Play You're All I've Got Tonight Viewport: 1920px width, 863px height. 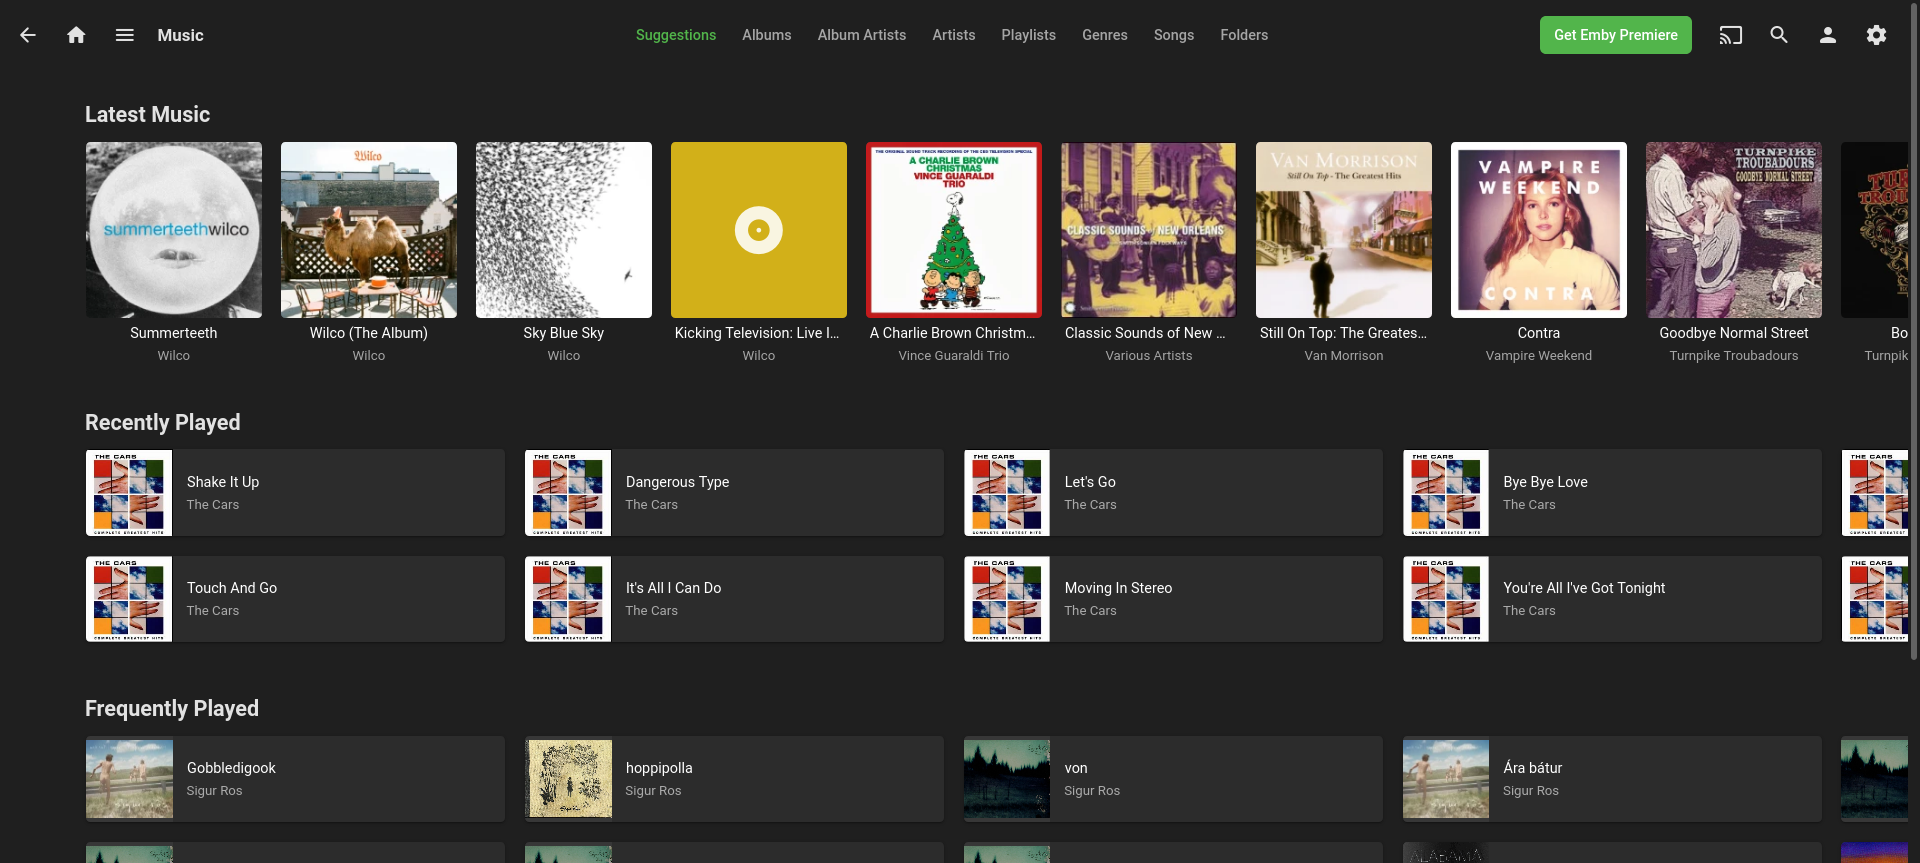pos(1612,599)
